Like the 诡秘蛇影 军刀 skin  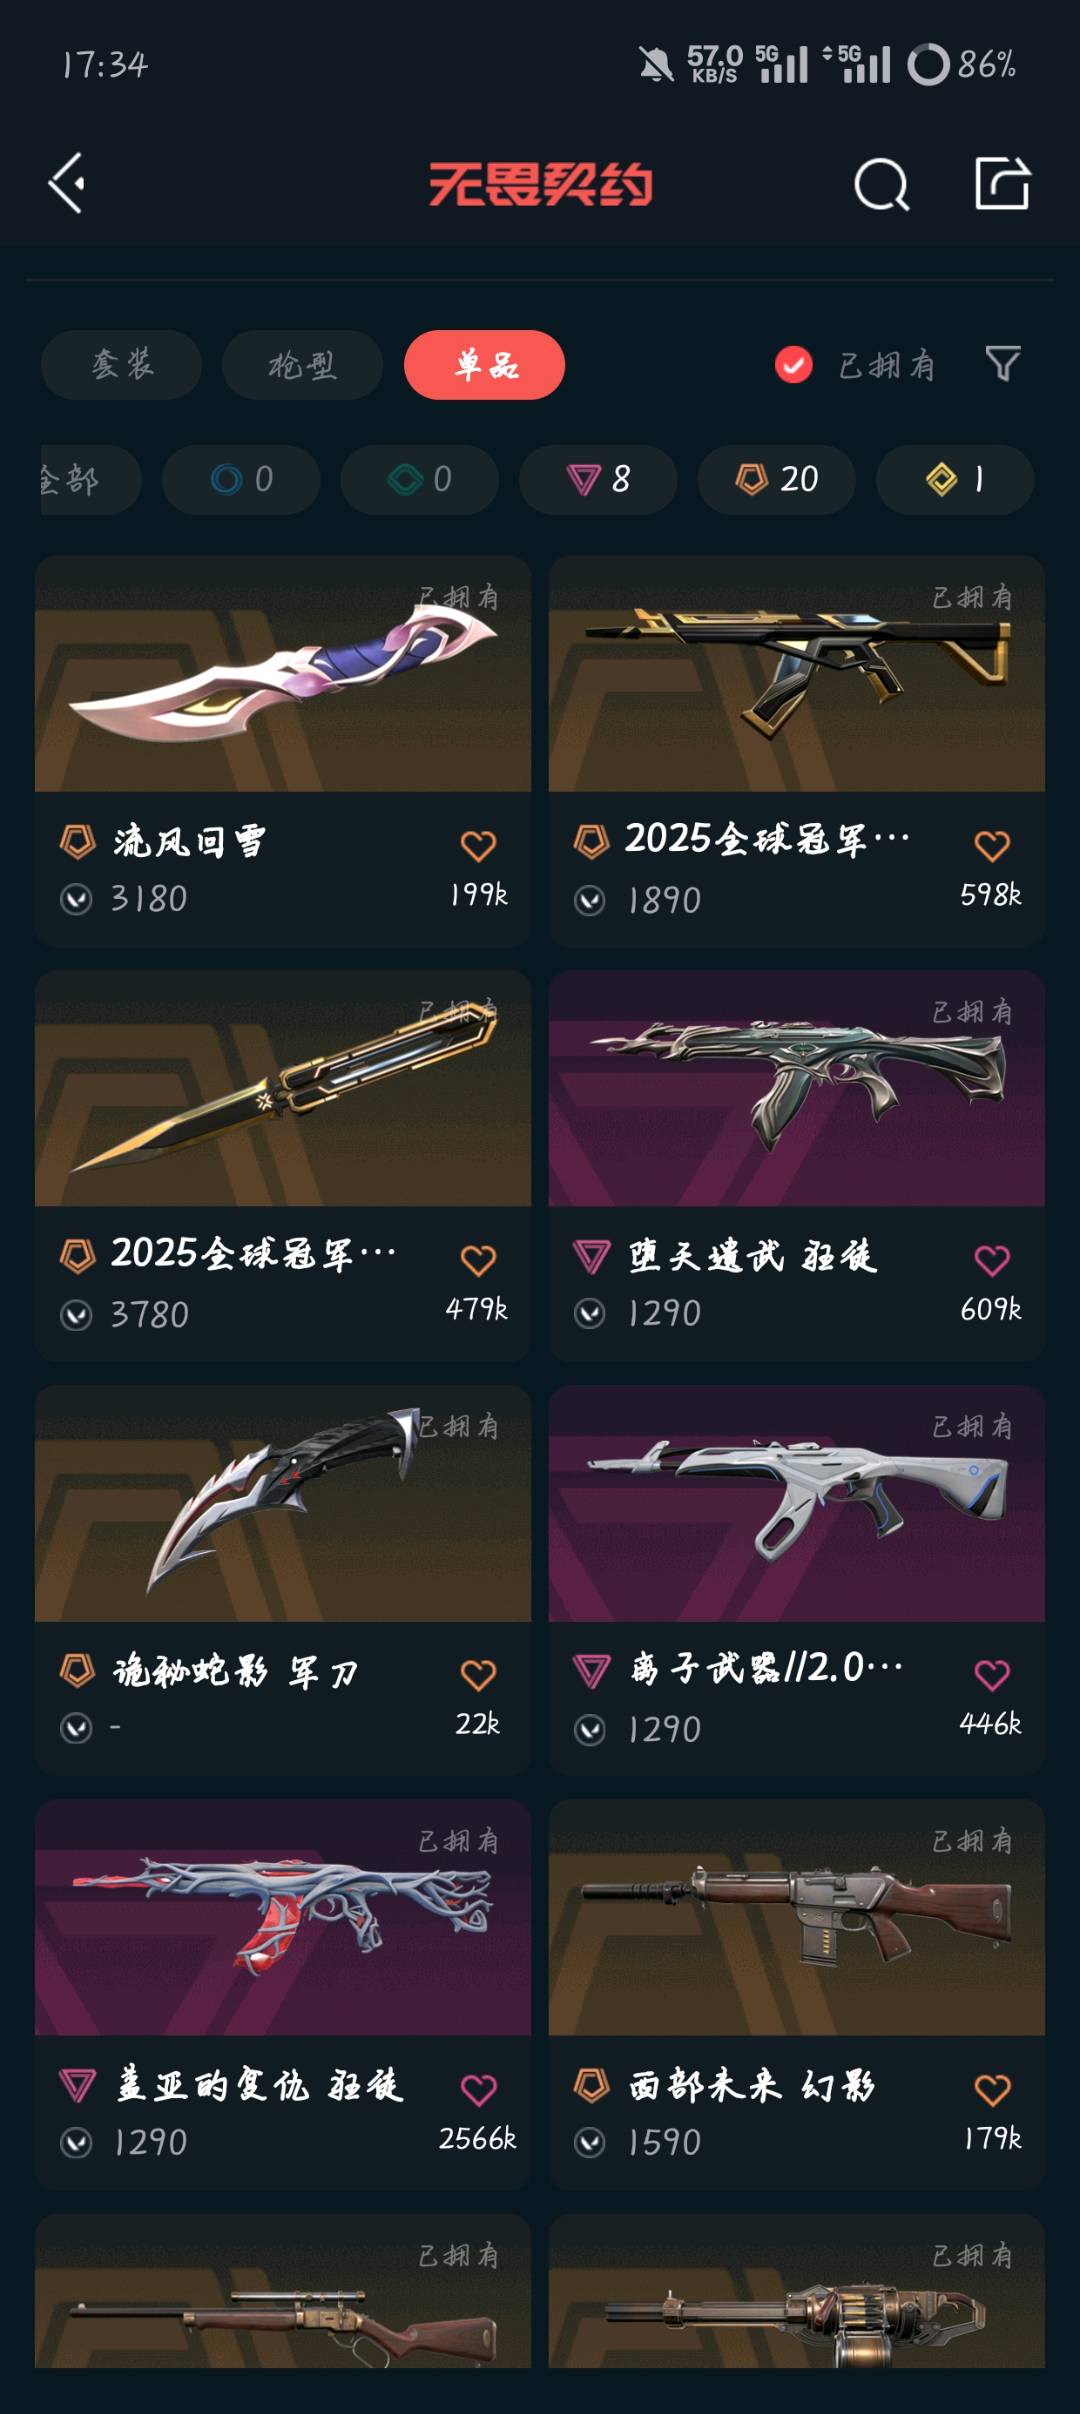478,1675
